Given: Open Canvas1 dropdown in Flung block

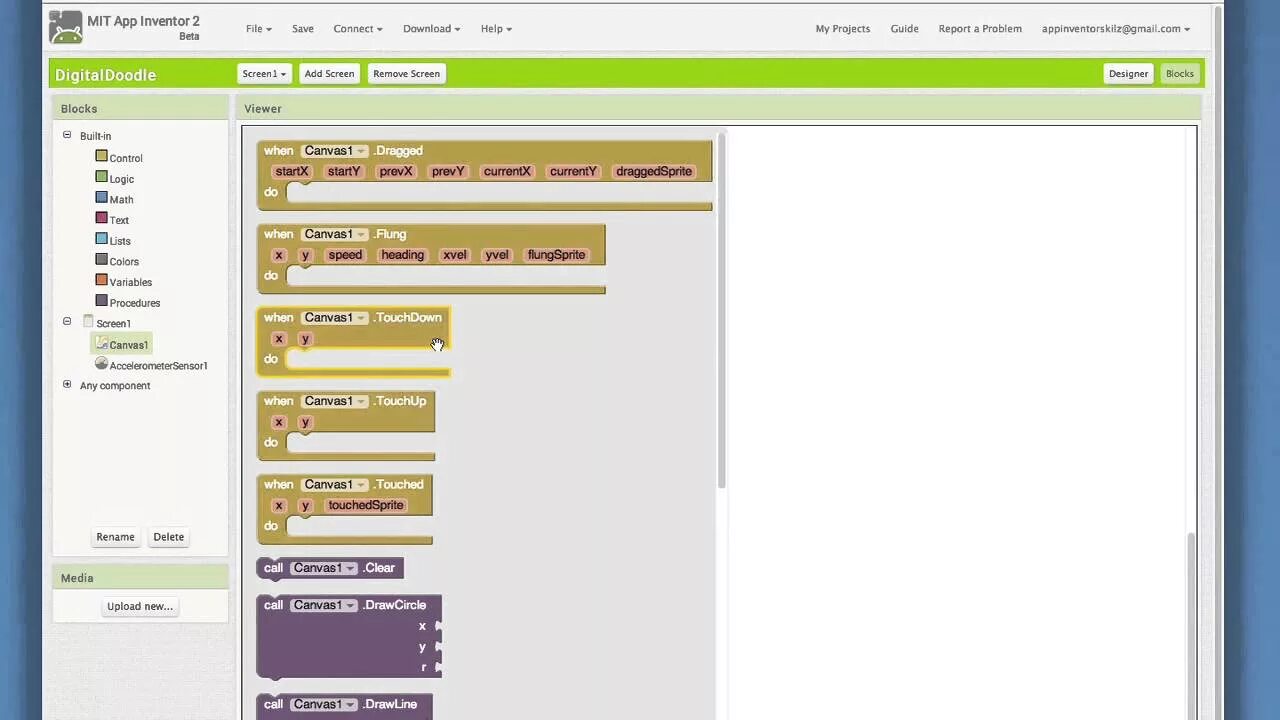Looking at the screenshot, I should [335, 234].
